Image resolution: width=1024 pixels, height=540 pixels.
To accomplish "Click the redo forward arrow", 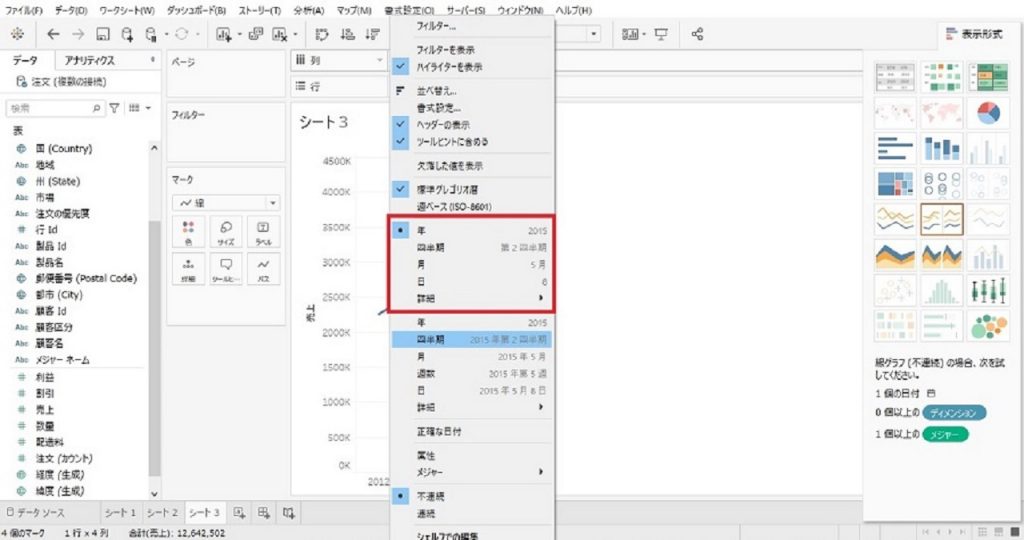I will tap(78, 34).
